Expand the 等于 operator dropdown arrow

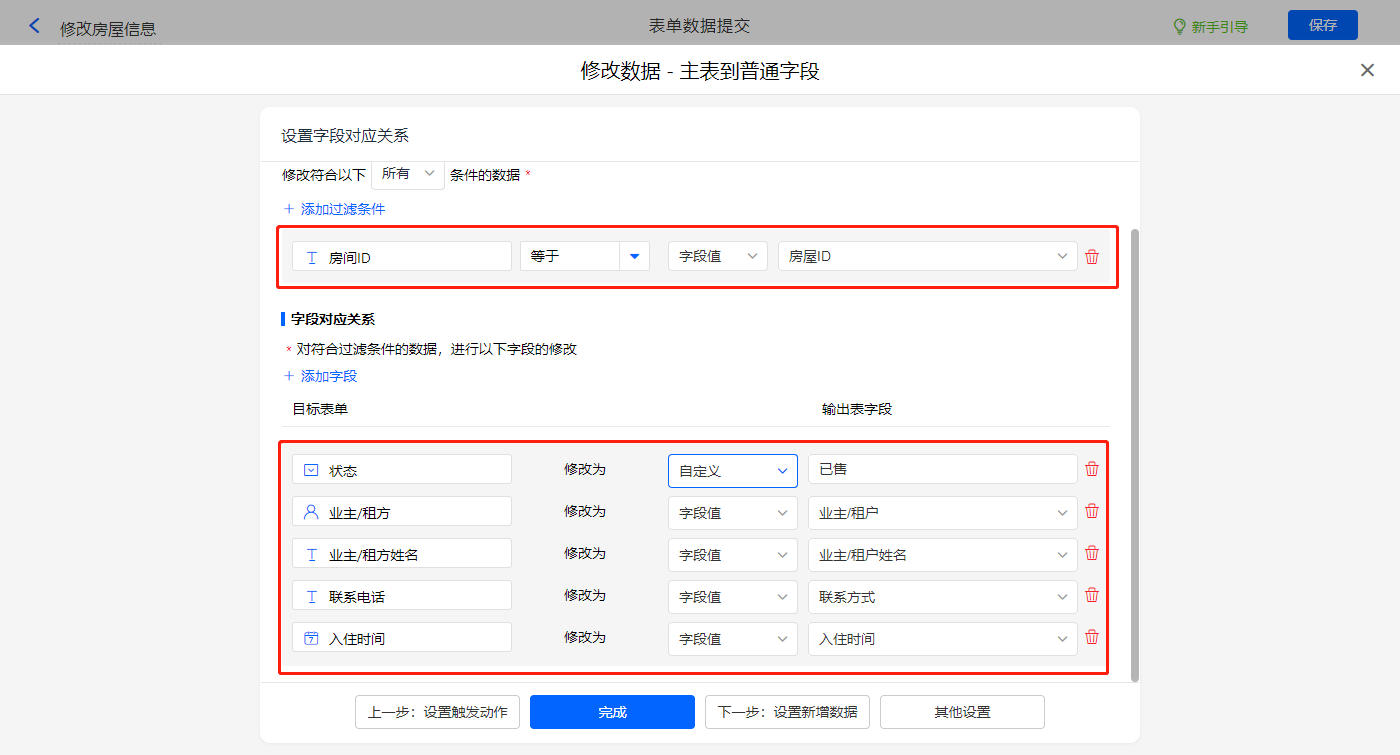coord(634,257)
